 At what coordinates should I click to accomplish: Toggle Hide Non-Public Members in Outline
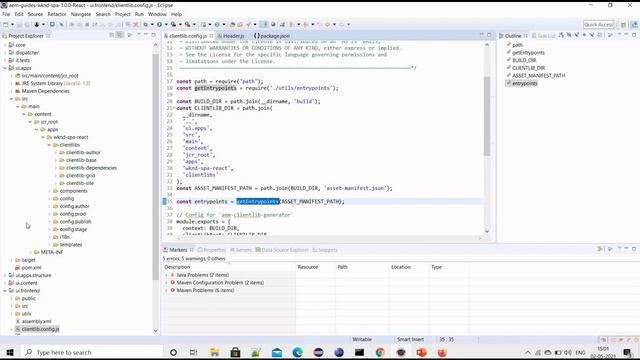point(584,36)
